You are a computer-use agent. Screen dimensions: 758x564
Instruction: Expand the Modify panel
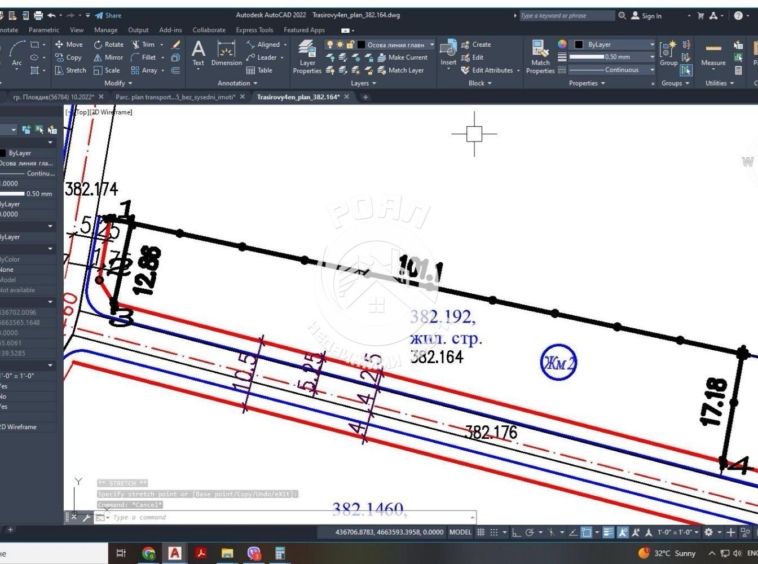click(x=118, y=83)
